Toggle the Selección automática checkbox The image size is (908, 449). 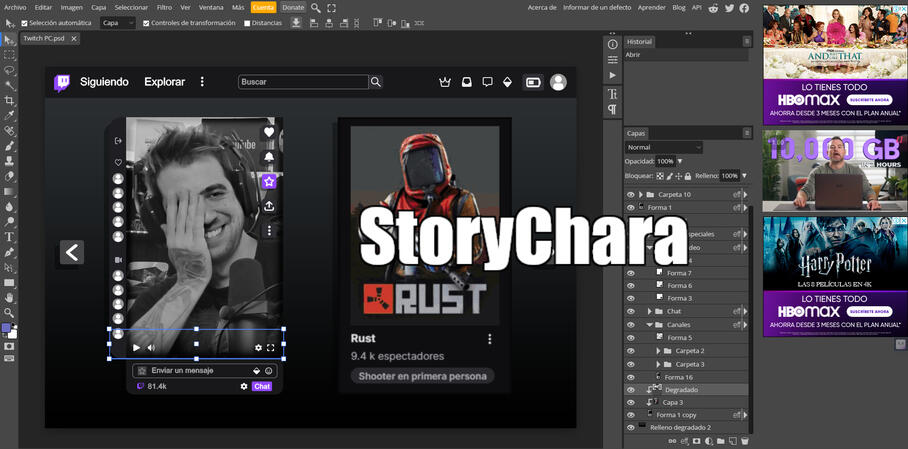(25, 23)
